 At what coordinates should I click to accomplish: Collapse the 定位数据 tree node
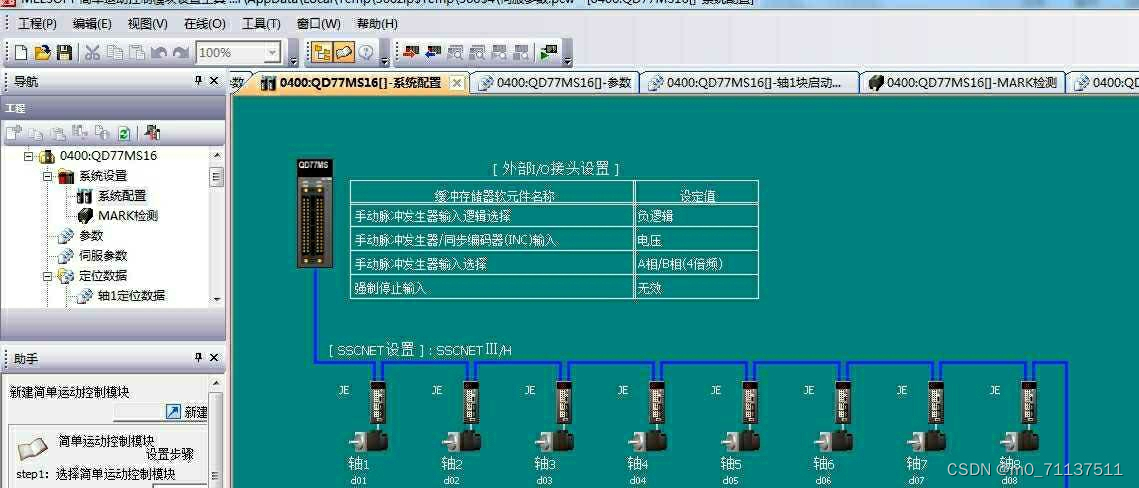coord(47,276)
